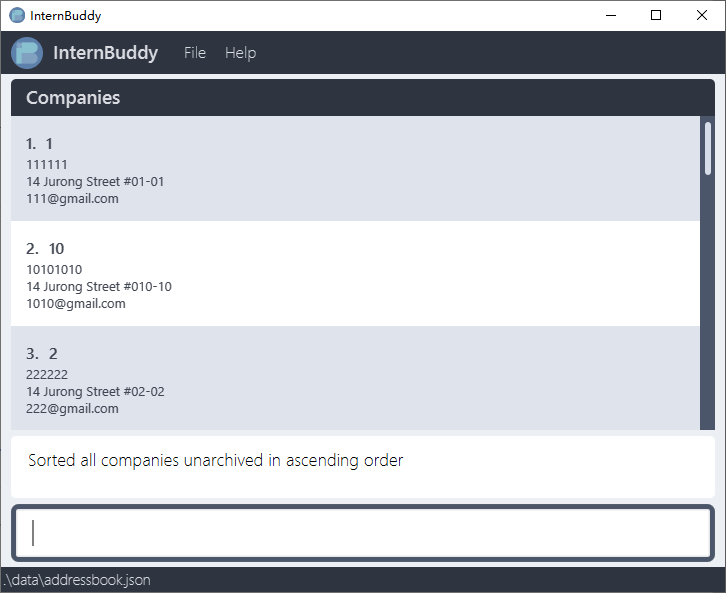726x593 pixels.
Task: Click address 14 Jurong Street #010-10
Action: click(x=99, y=287)
